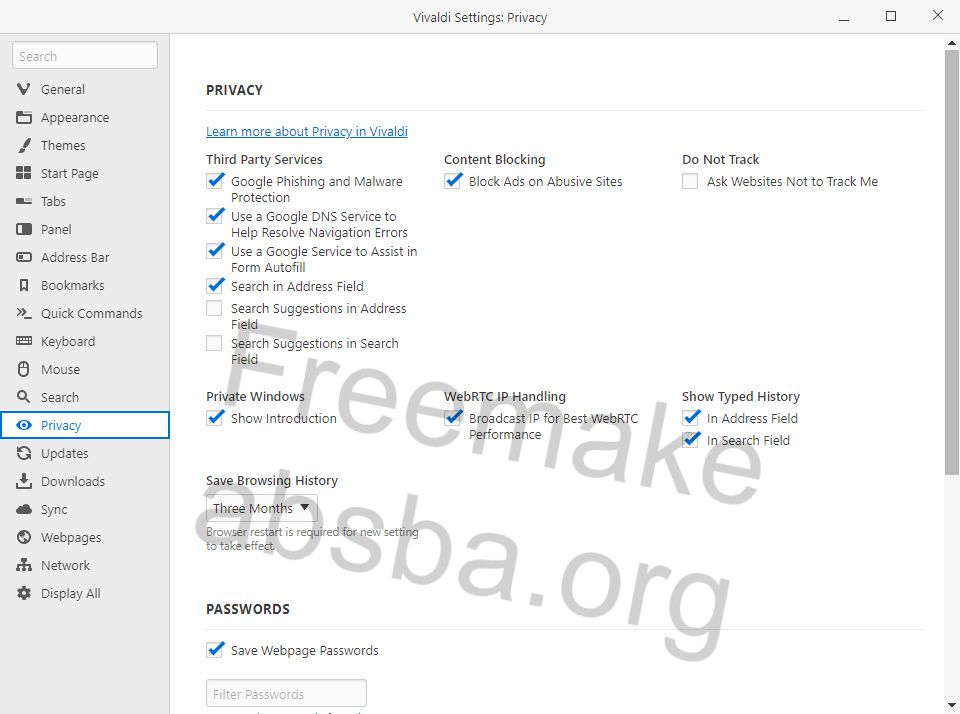Open the Learn more about Privacy link
This screenshot has width=960, height=714.
pos(307,132)
